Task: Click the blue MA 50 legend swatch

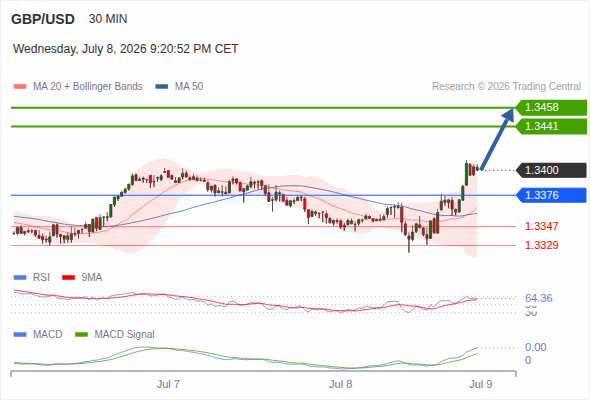Action: (162, 87)
